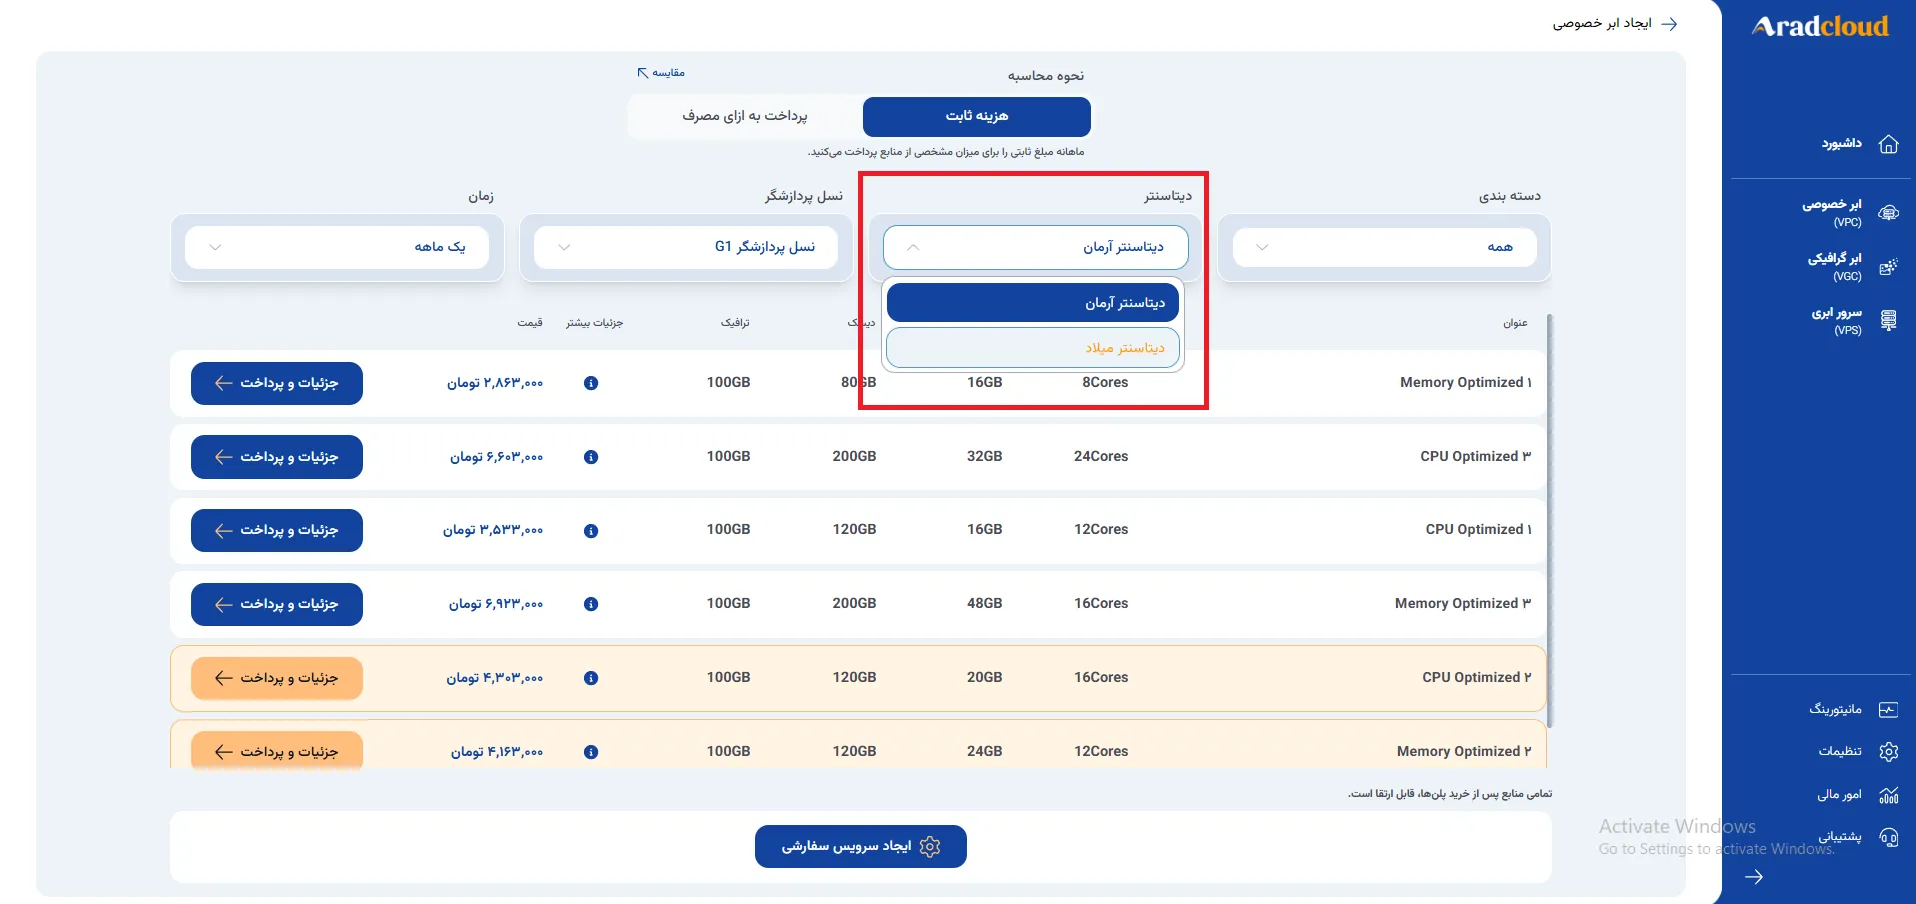Image resolution: width=1916 pixels, height=904 pixels.
Task: Open the امور مالی finance icon
Action: click(x=1888, y=795)
